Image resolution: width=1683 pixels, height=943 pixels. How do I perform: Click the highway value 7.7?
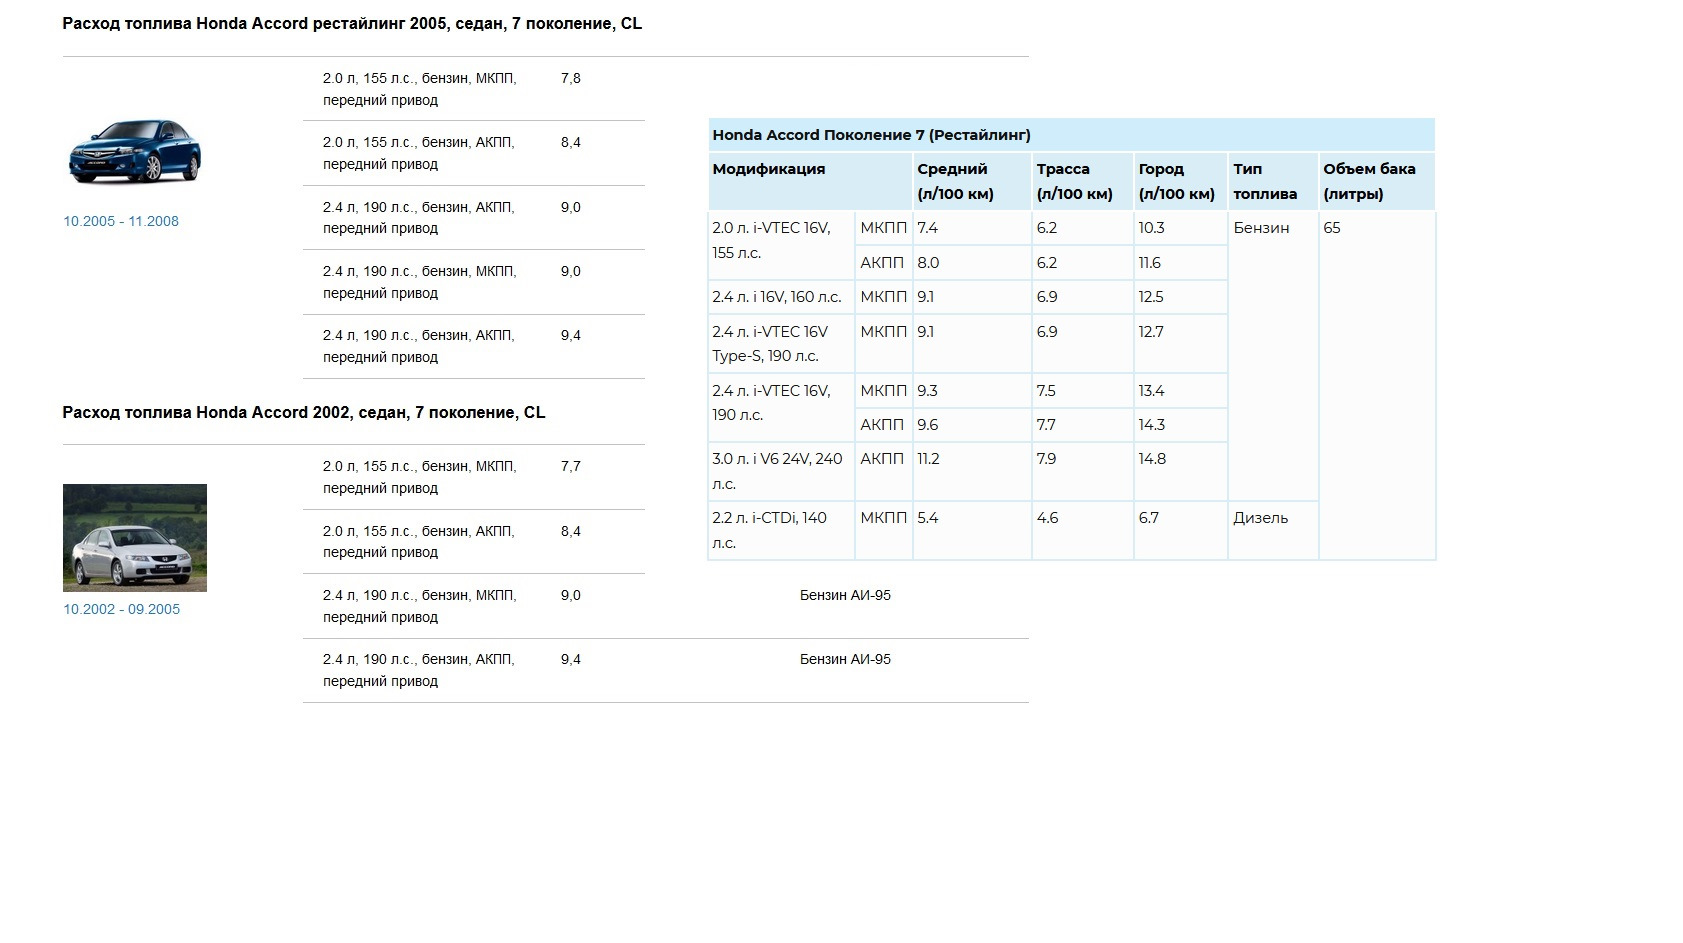point(1046,425)
